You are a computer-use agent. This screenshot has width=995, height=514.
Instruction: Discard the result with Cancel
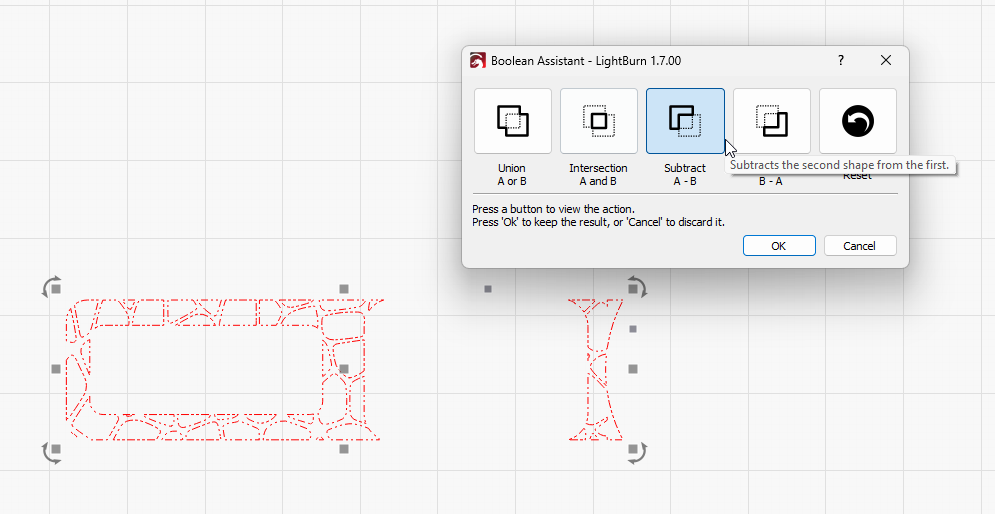click(860, 246)
